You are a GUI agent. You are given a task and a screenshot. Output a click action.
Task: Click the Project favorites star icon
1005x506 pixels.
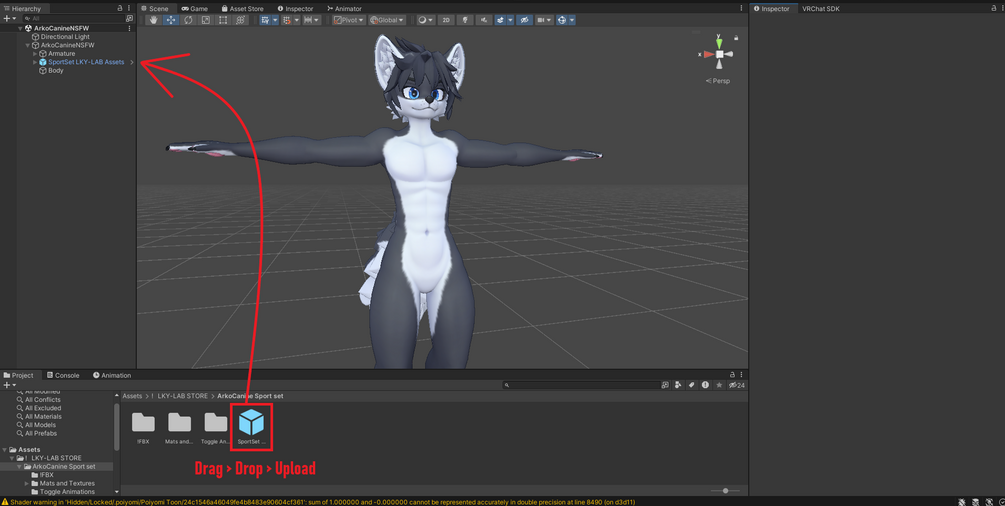coord(719,385)
